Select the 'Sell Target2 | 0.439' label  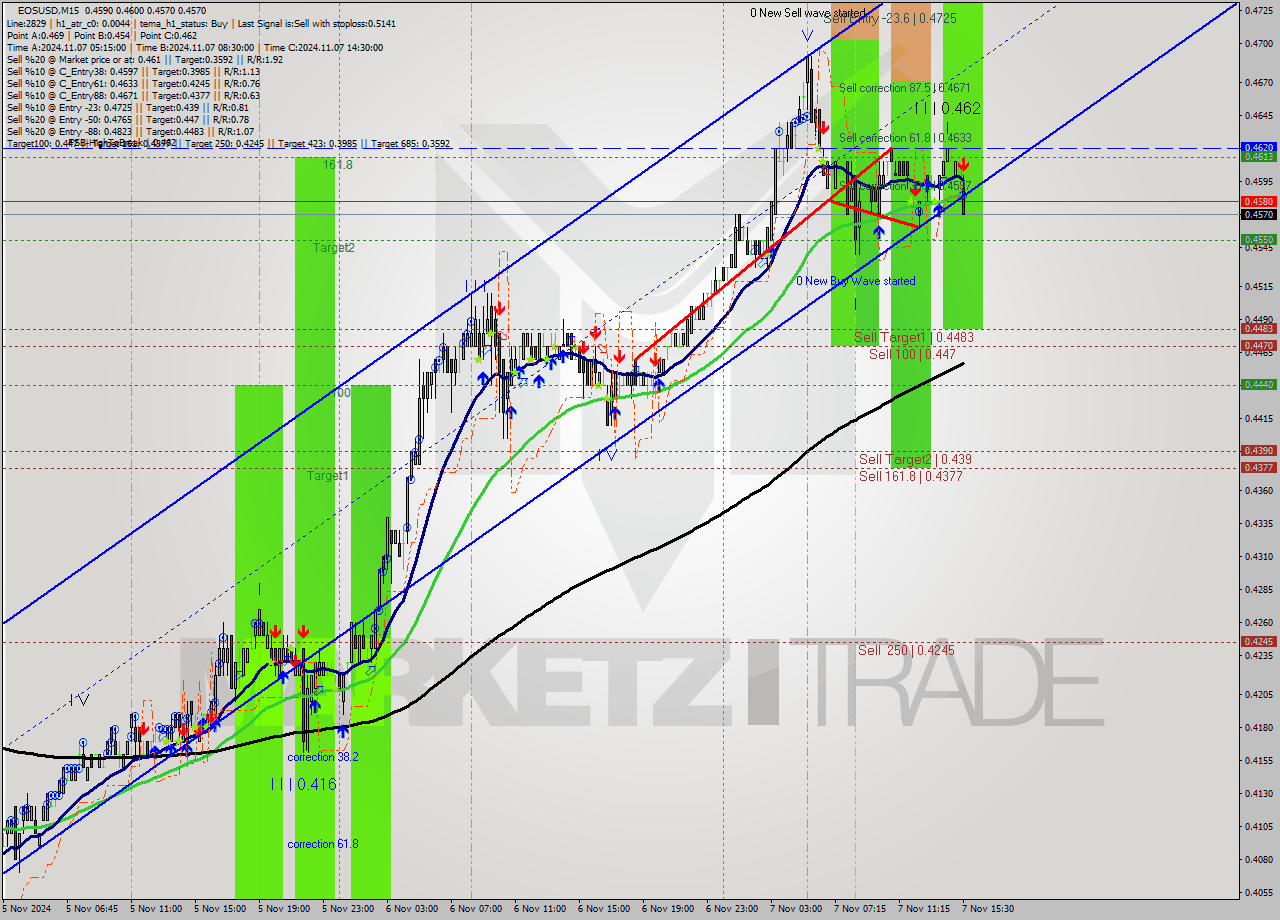(x=915, y=459)
